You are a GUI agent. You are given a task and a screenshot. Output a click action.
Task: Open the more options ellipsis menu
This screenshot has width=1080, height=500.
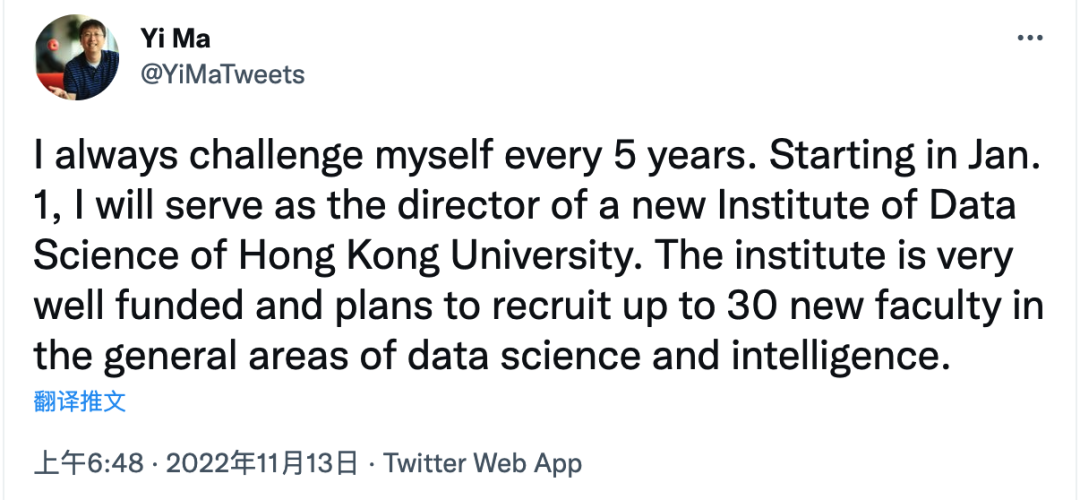[1029, 39]
